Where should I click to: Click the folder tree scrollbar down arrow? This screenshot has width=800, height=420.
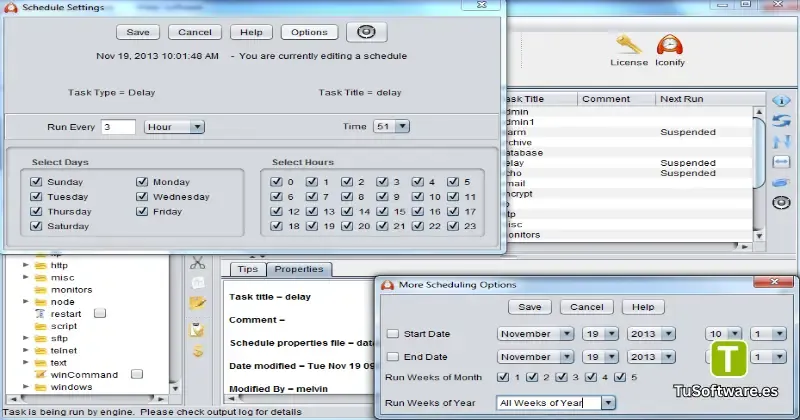click(175, 388)
